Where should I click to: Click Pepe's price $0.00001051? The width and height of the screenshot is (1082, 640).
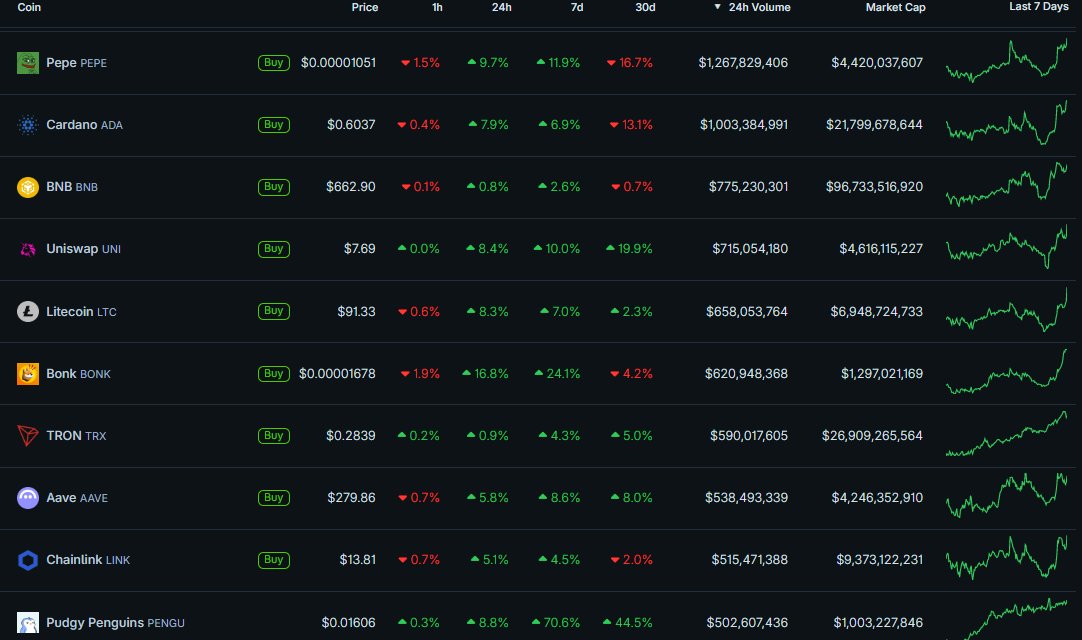point(338,63)
